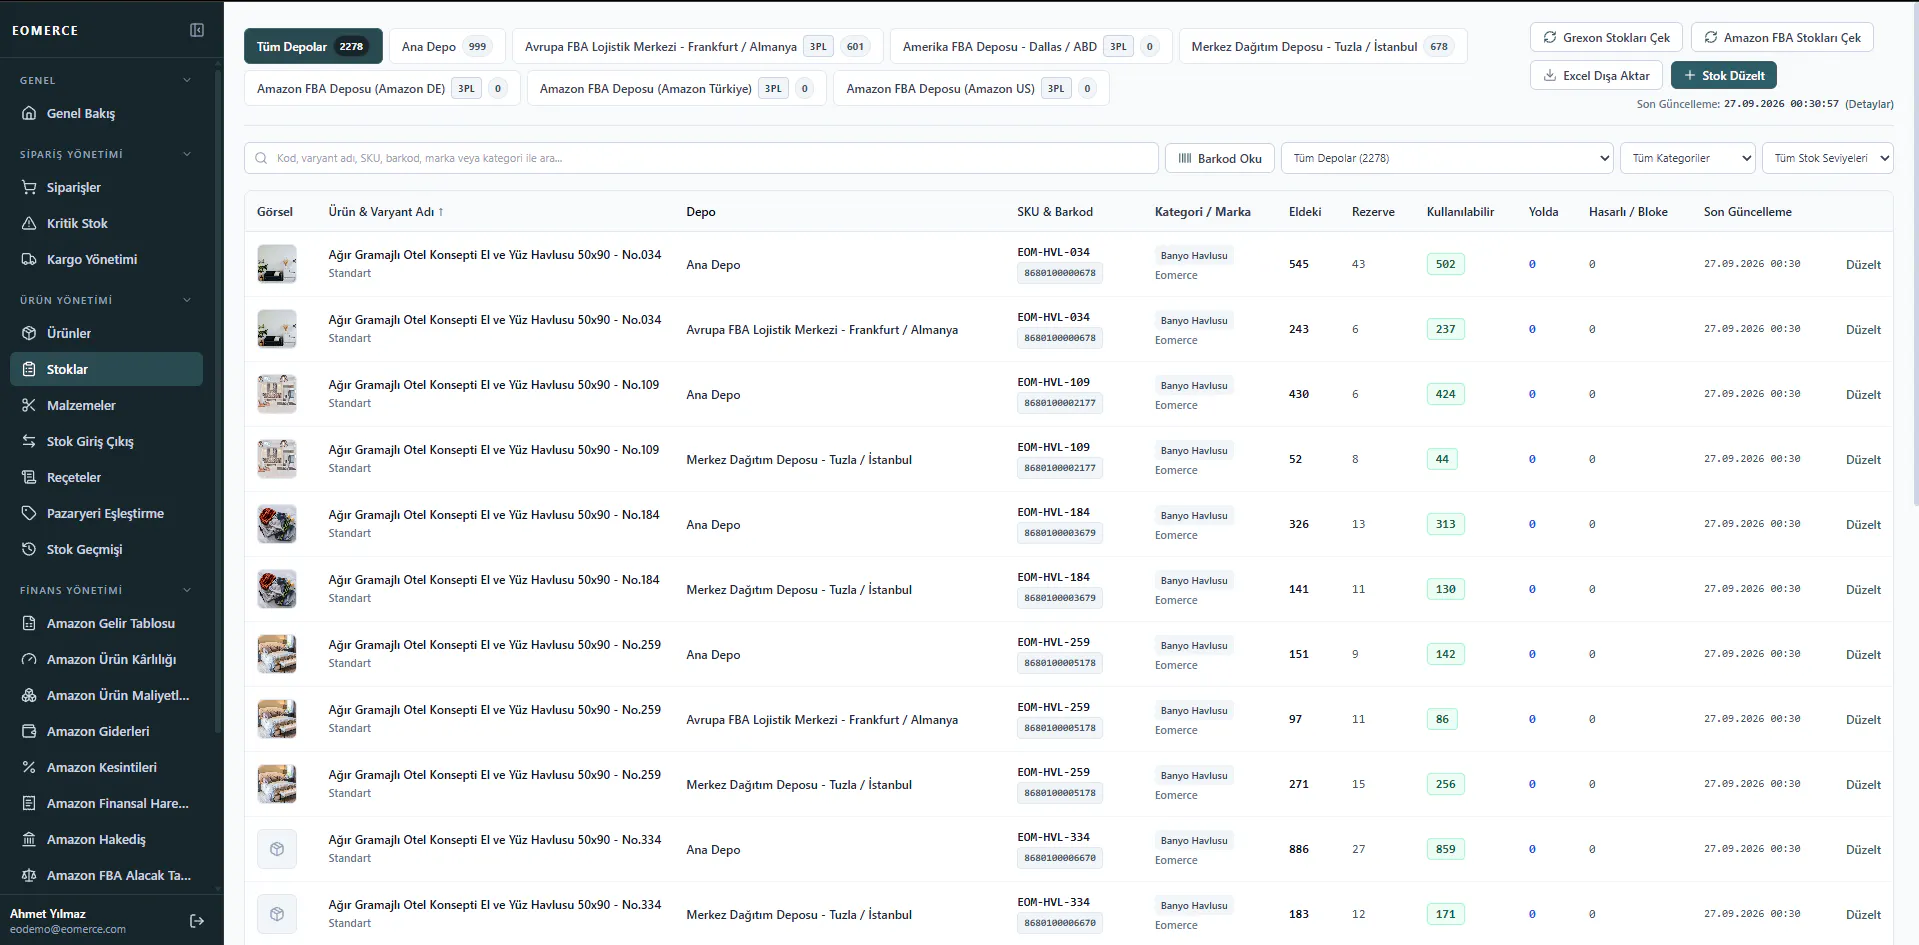Collapse FİNANS YÖNETİMİ section
This screenshot has width=1919, height=945.
tap(186, 590)
